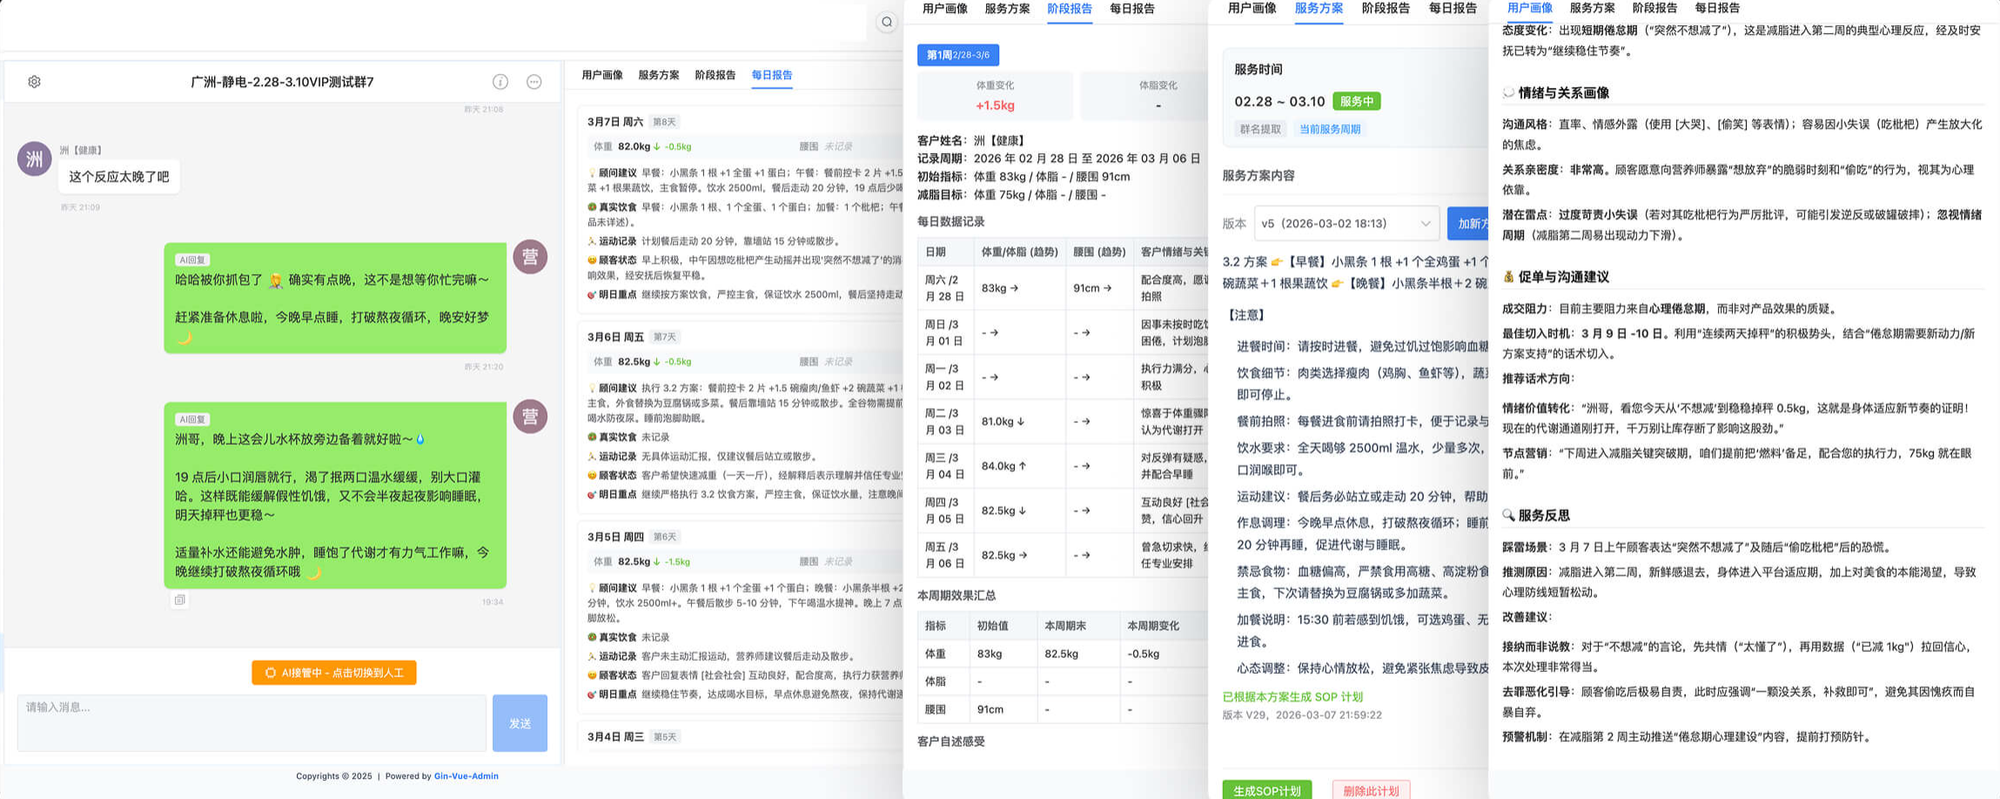This screenshot has width=2000, height=799.
Task: Click the 02.28 ~ 03.10 service period text
Action: tap(1279, 101)
